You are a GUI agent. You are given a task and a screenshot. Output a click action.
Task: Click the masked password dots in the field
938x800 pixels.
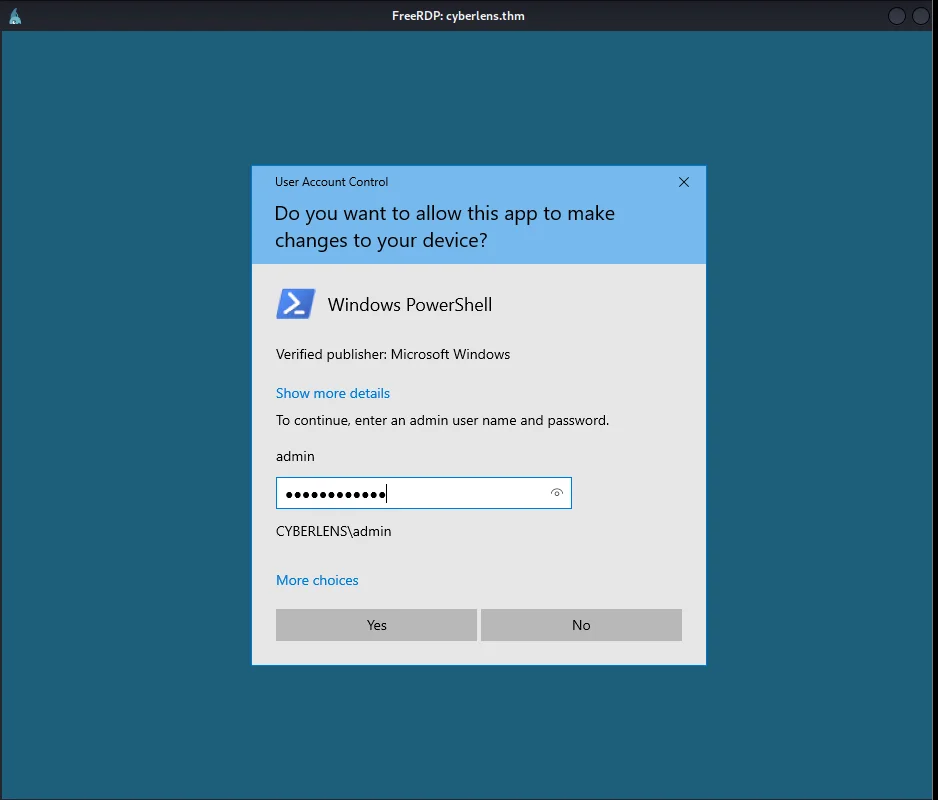point(335,492)
